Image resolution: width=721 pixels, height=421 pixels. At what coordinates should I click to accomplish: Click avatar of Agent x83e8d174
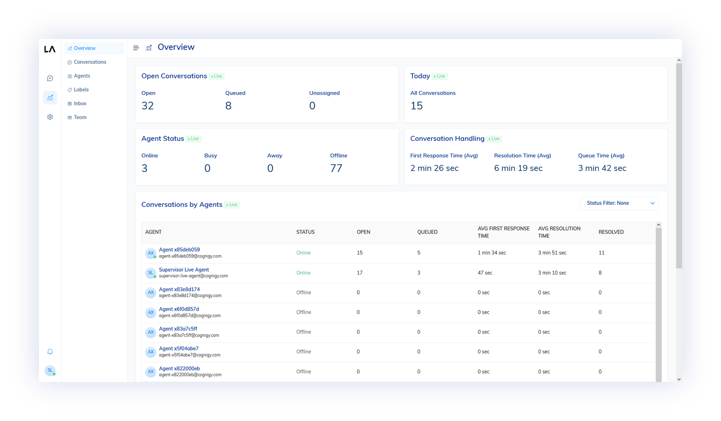[x=150, y=293]
